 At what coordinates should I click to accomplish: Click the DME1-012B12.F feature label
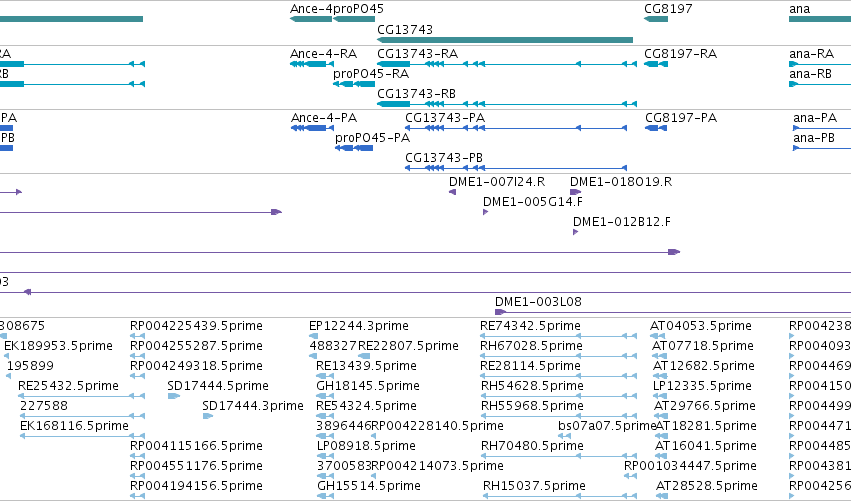pos(622,222)
